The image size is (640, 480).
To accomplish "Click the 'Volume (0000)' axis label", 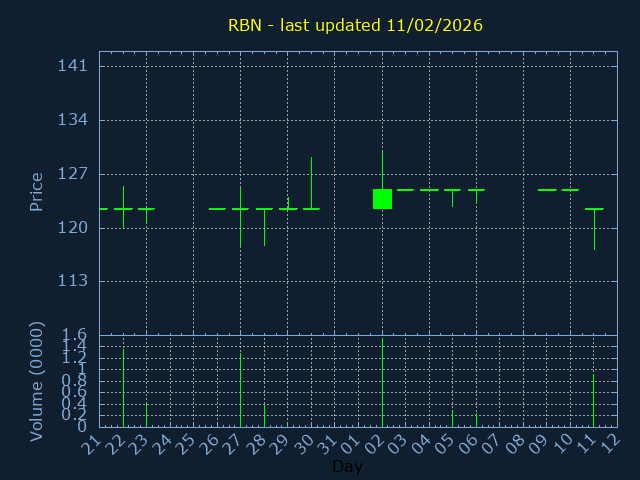I will [x=36, y=381].
